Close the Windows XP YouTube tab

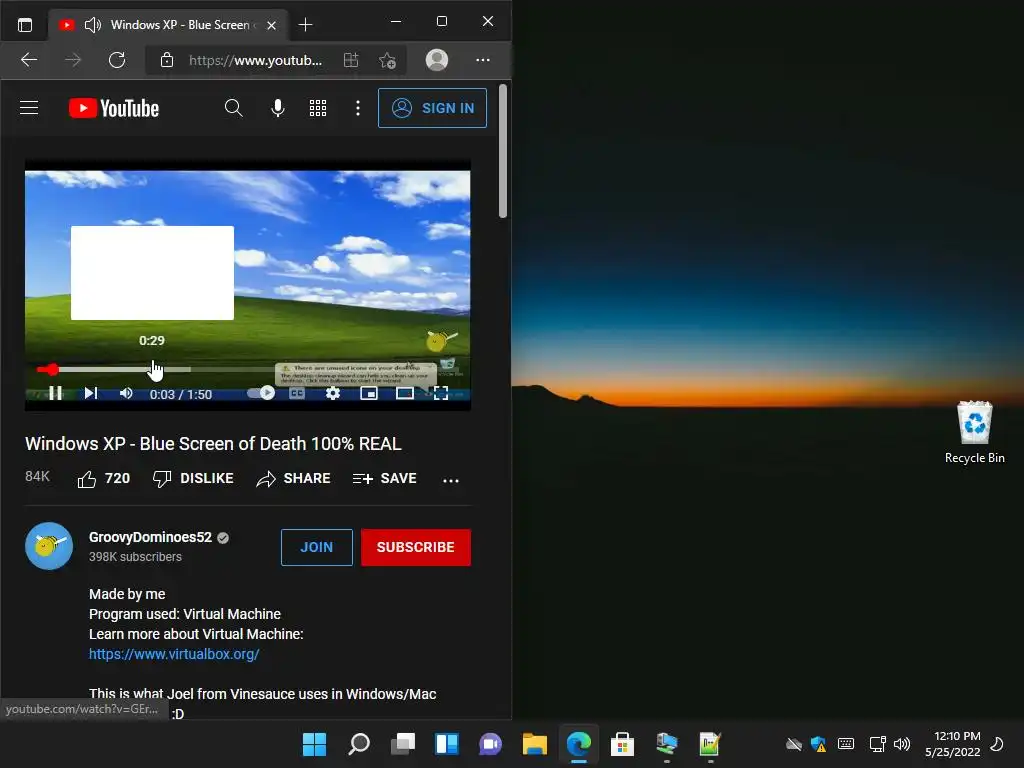coord(272,25)
